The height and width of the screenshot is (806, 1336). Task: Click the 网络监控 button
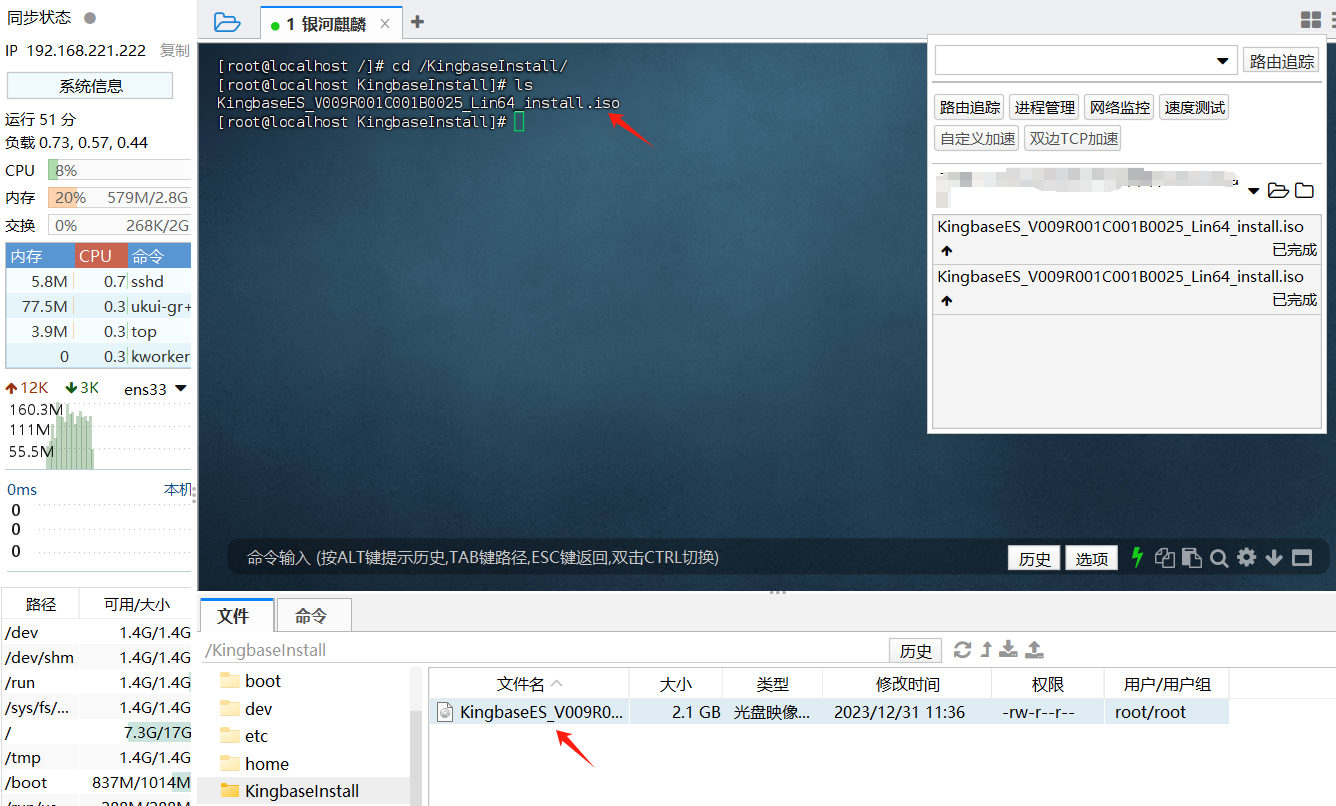[1119, 108]
